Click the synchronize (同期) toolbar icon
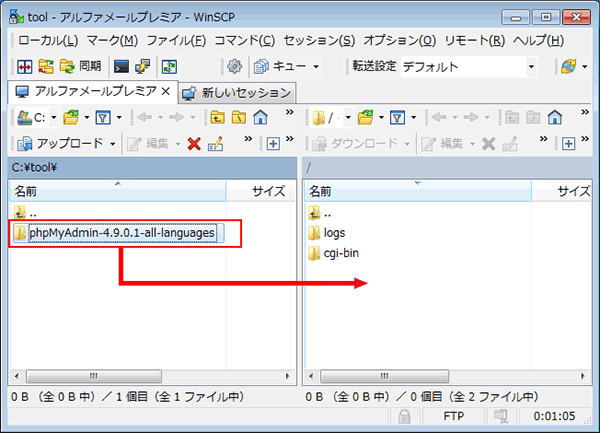 (79, 67)
